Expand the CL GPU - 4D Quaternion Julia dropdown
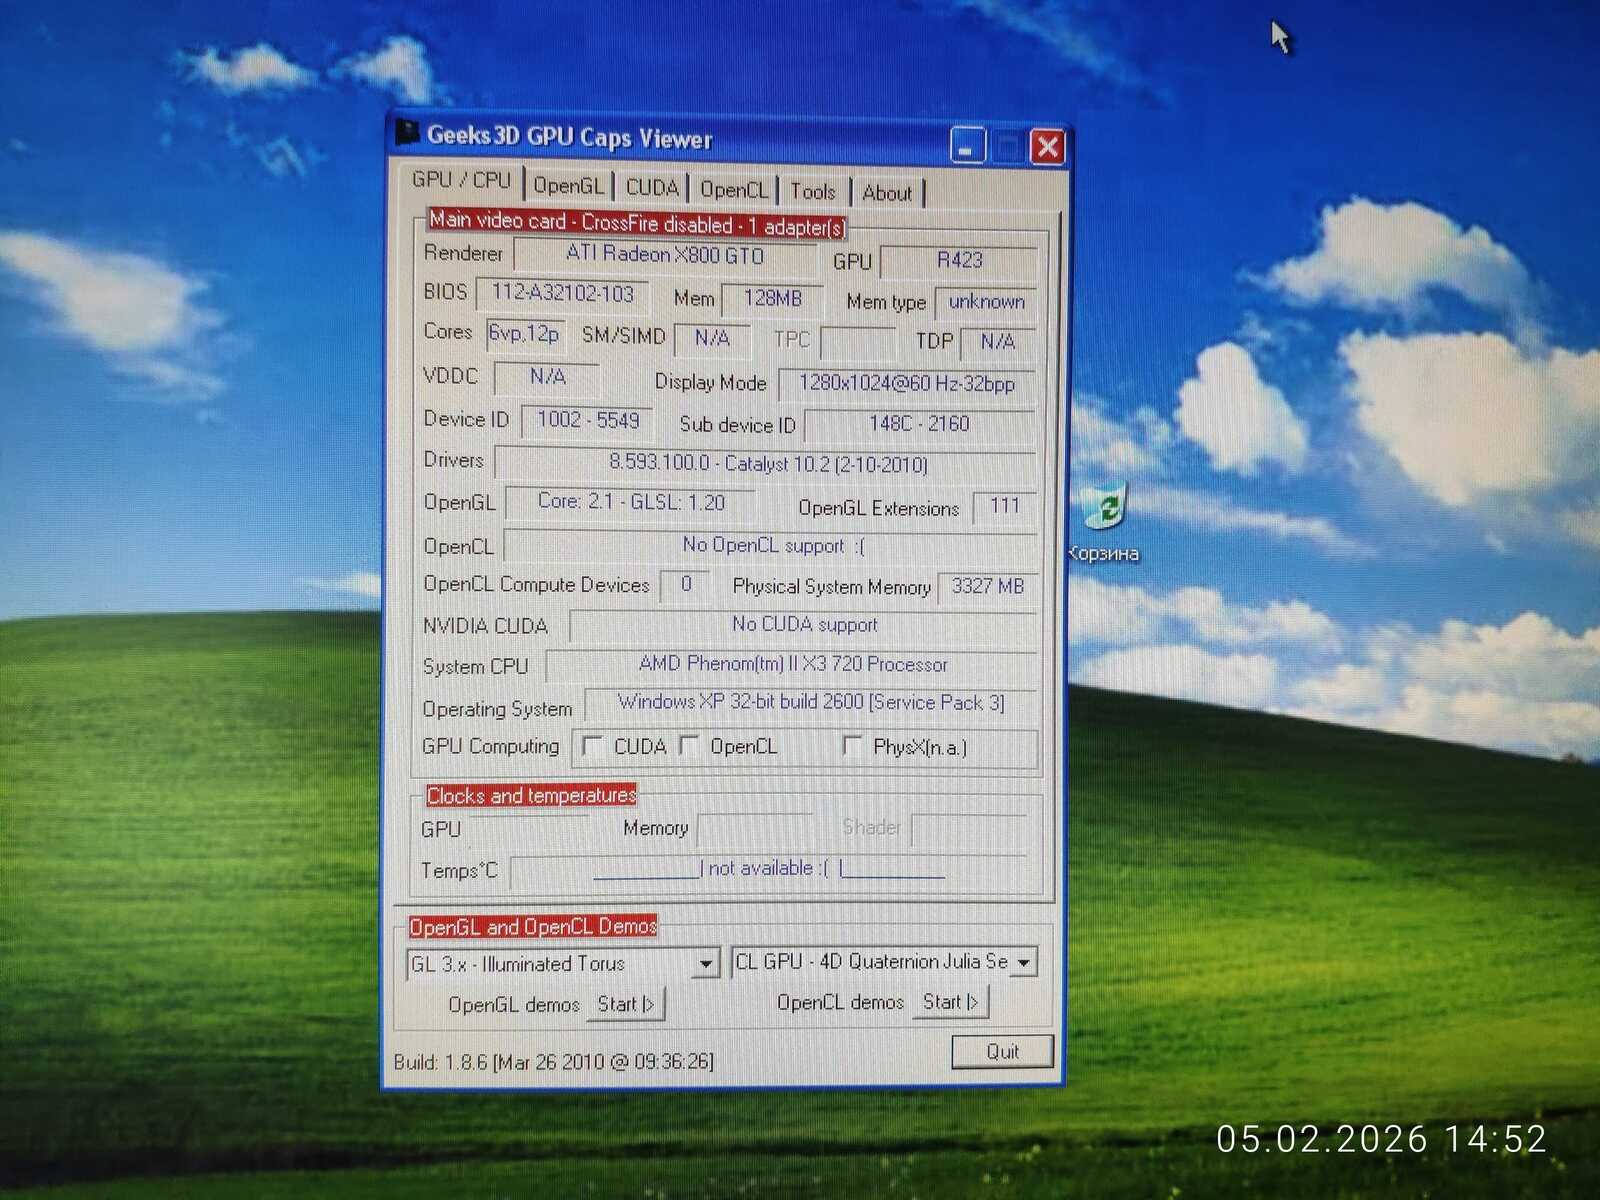1600x1200 pixels. [1024, 962]
